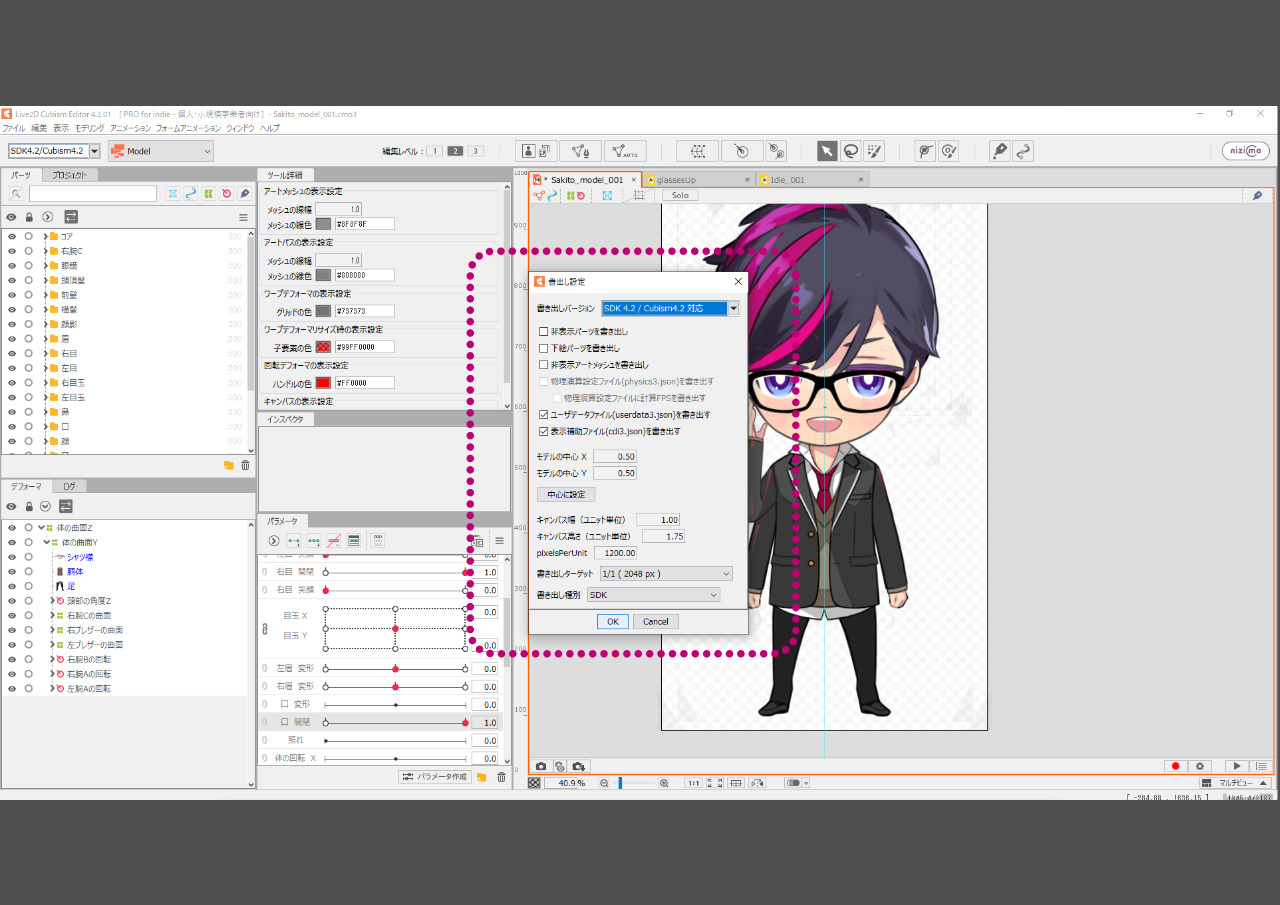
Task: Click the パラメータ作成 button
Action: pos(435,777)
